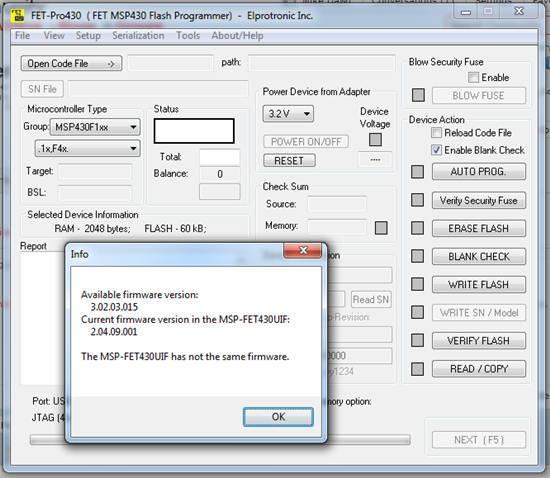
Task: Click status indicator next to WRITE SN / Model
Action: click(x=417, y=312)
